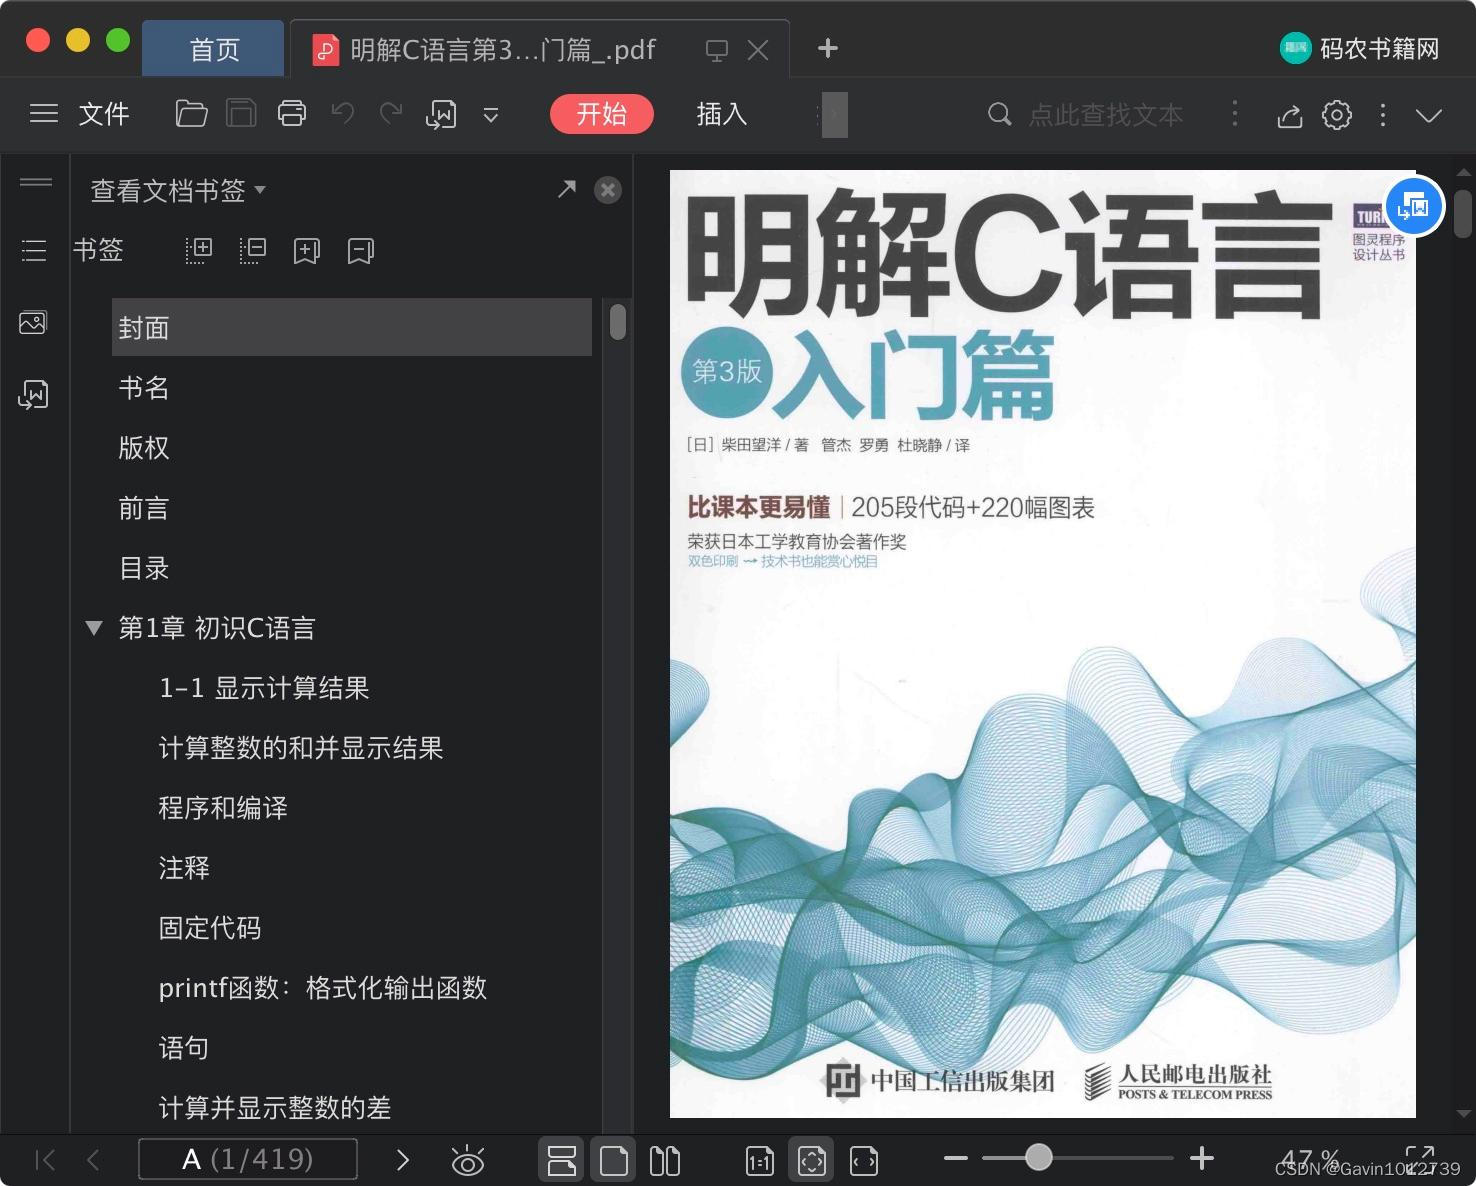This screenshot has width=1476, height=1186.
Task: Show the bookmarks list sidebar icon
Action: (34, 250)
